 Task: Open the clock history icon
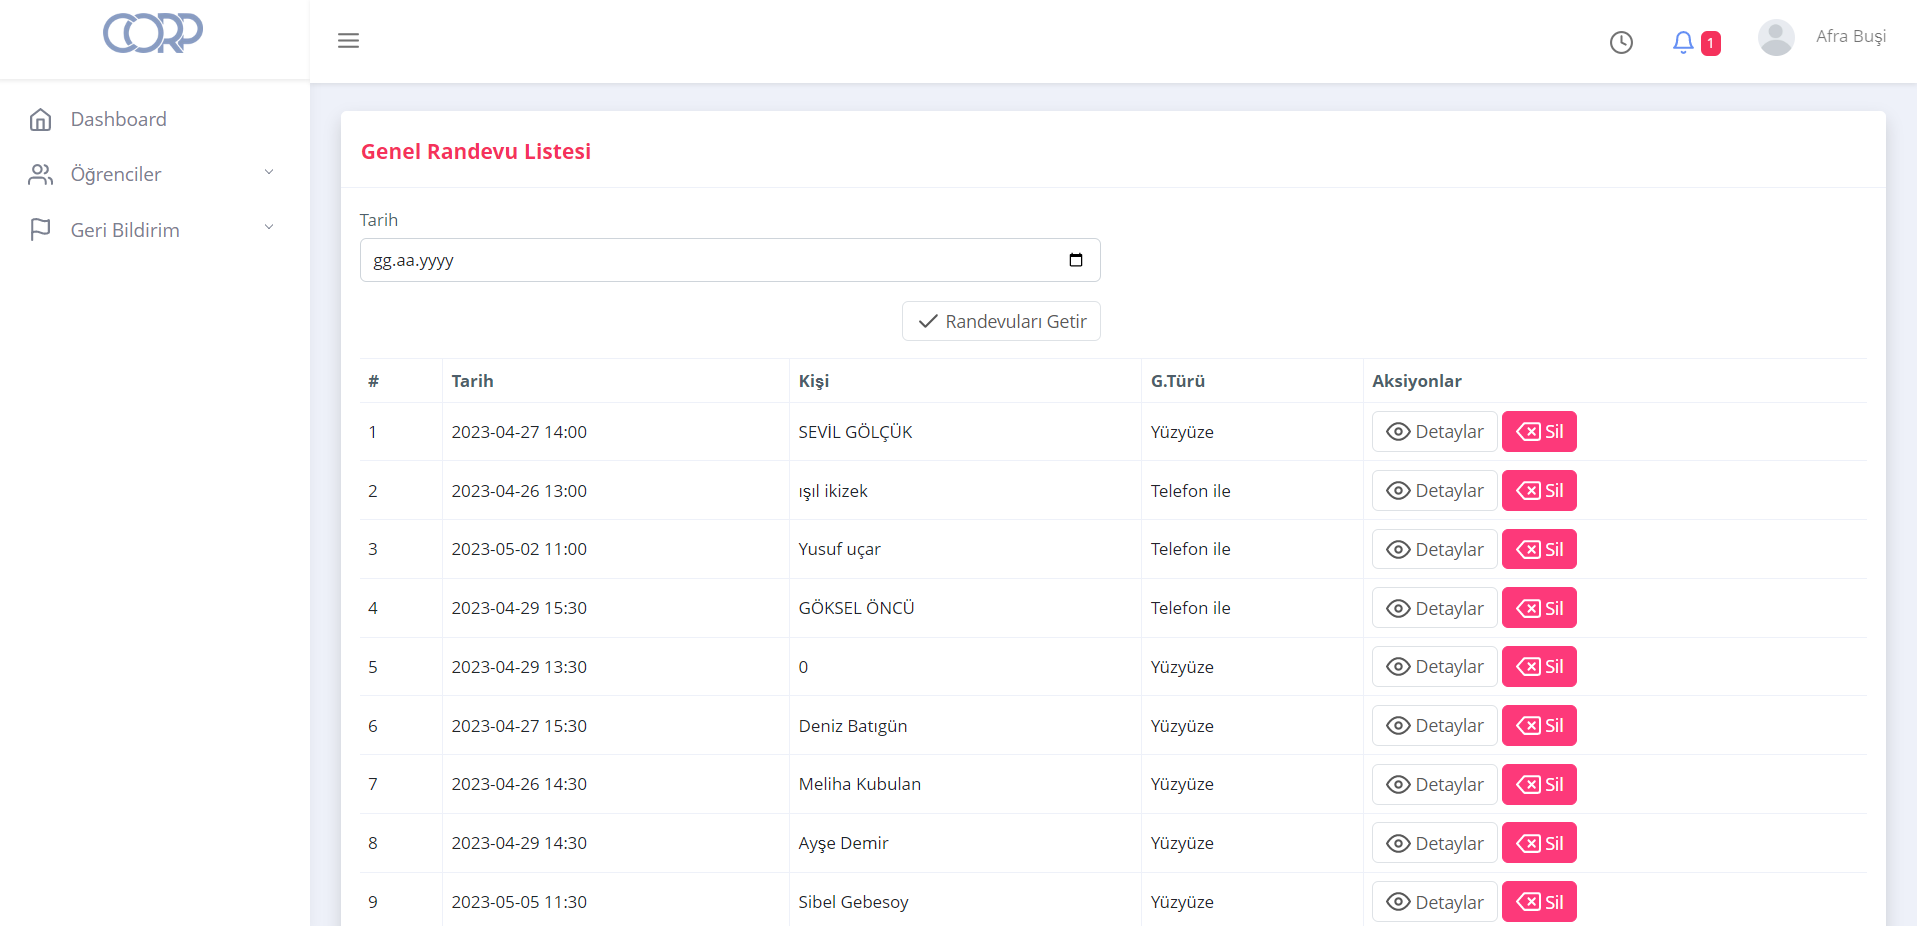point(1621,42)
